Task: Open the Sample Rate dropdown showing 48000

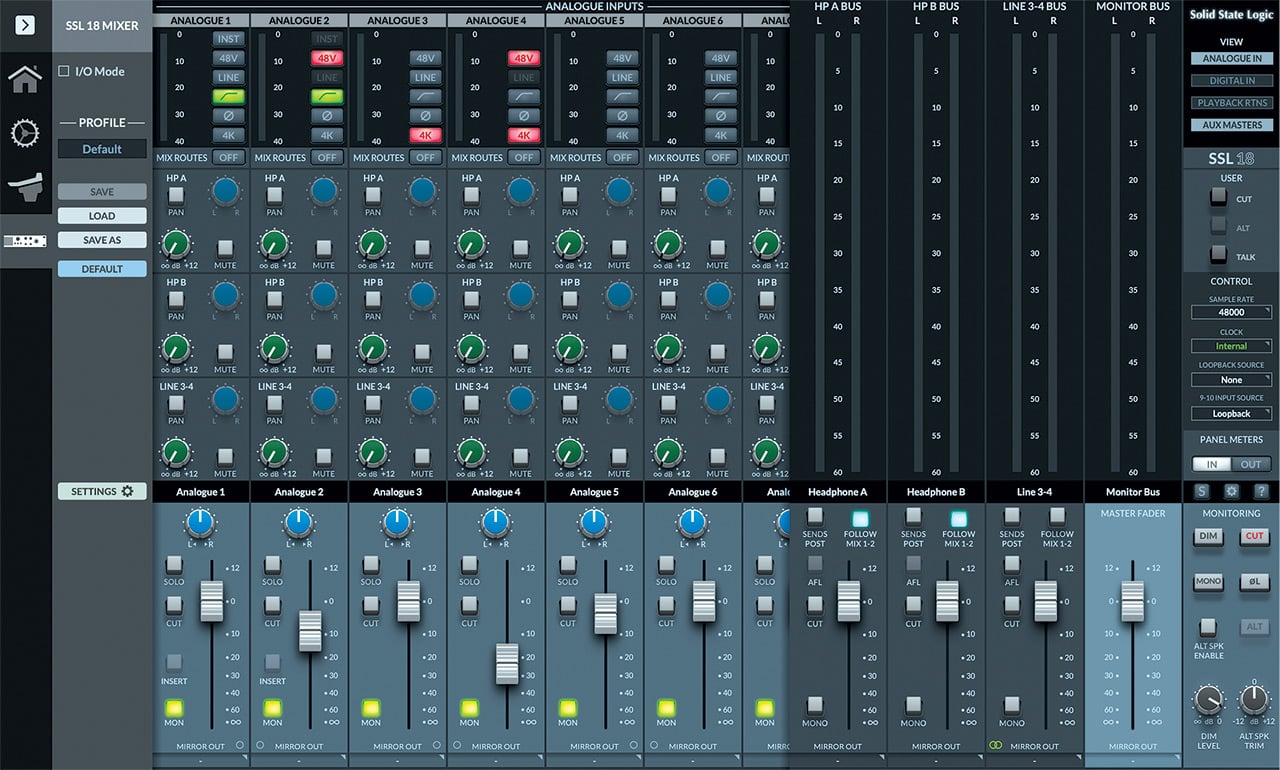Action: coord(1230,311)
